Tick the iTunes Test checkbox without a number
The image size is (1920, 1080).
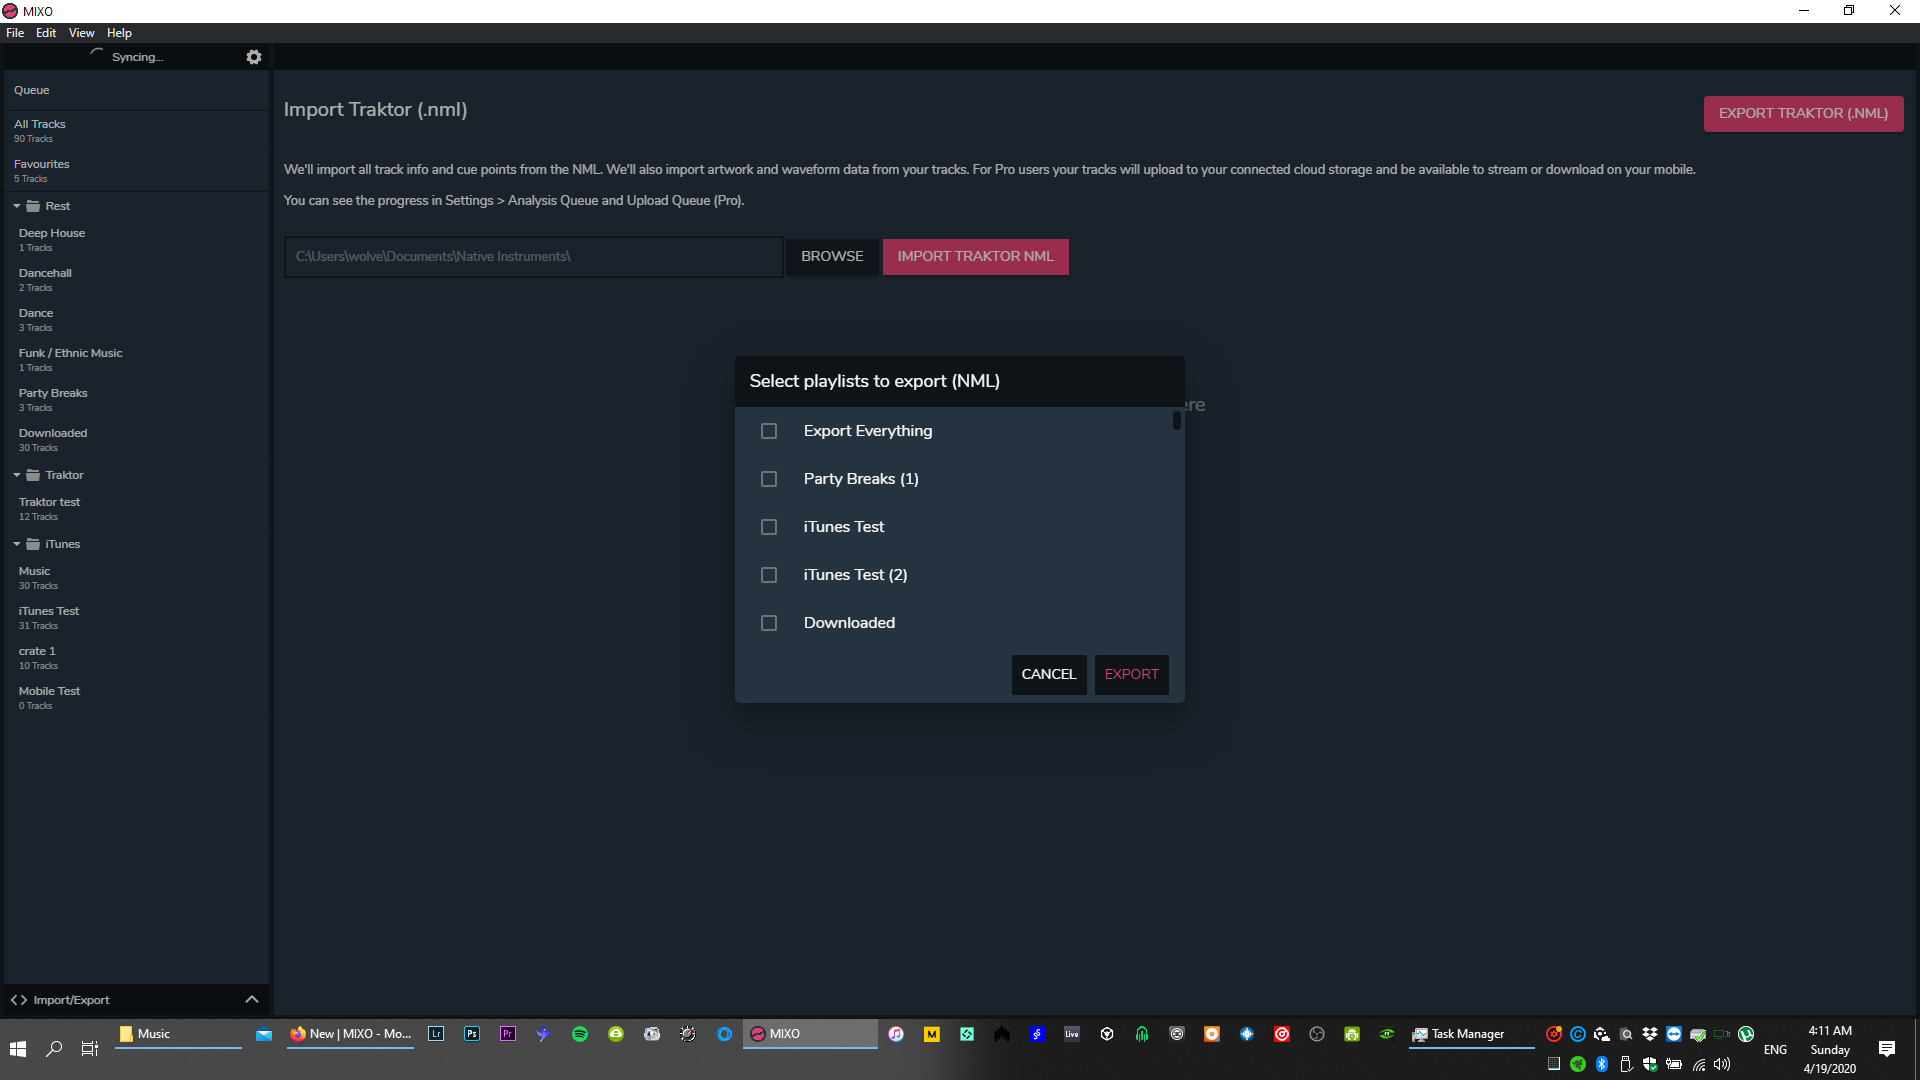(769, 527)
